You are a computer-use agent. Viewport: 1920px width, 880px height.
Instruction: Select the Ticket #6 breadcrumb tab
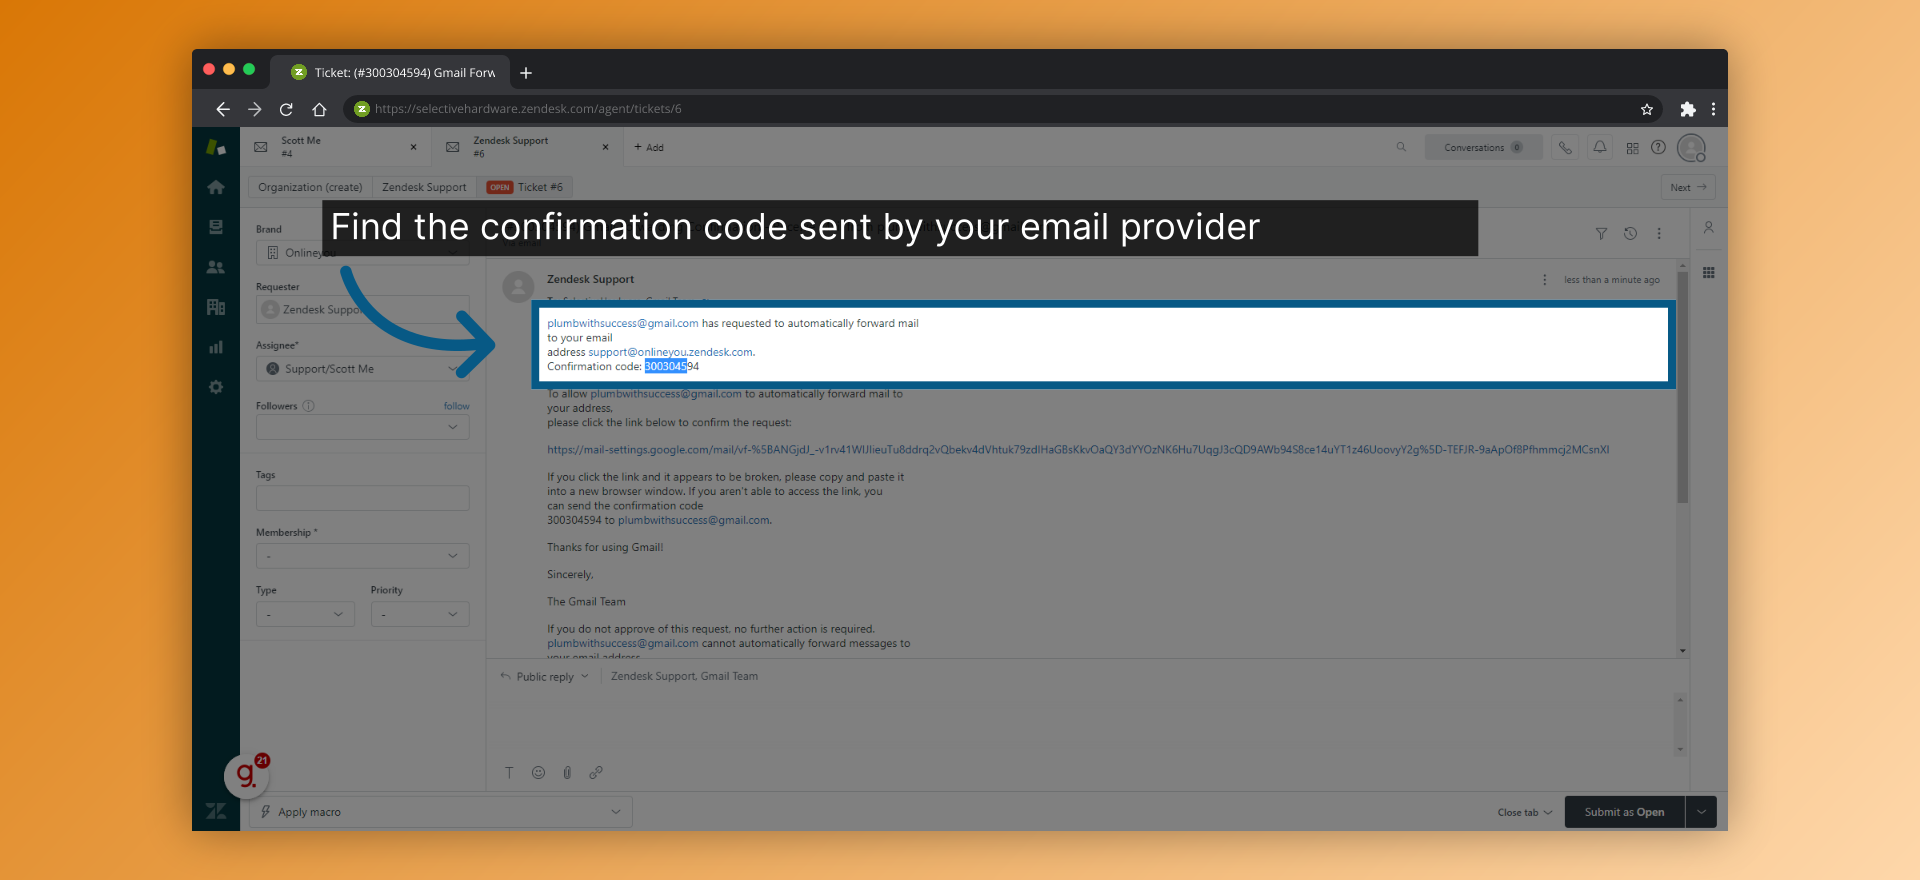[x=525, y=187]
